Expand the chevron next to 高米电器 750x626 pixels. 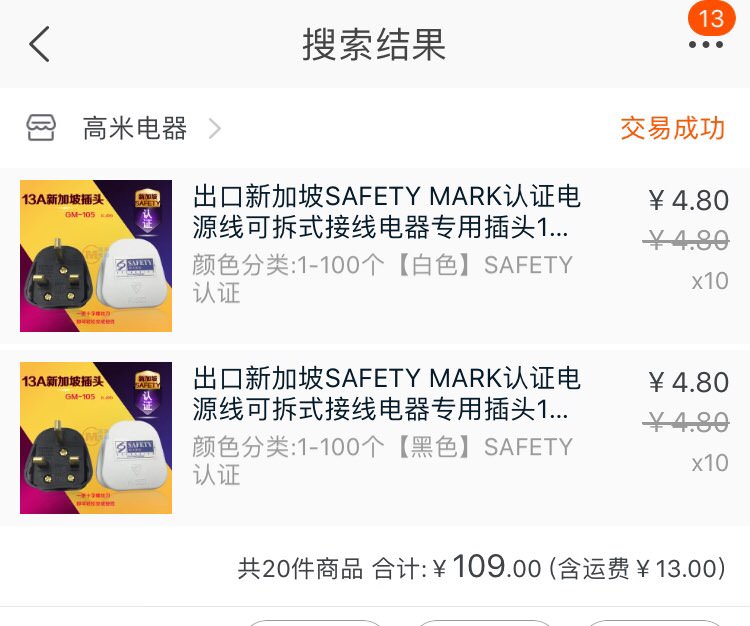click(214, 128)
